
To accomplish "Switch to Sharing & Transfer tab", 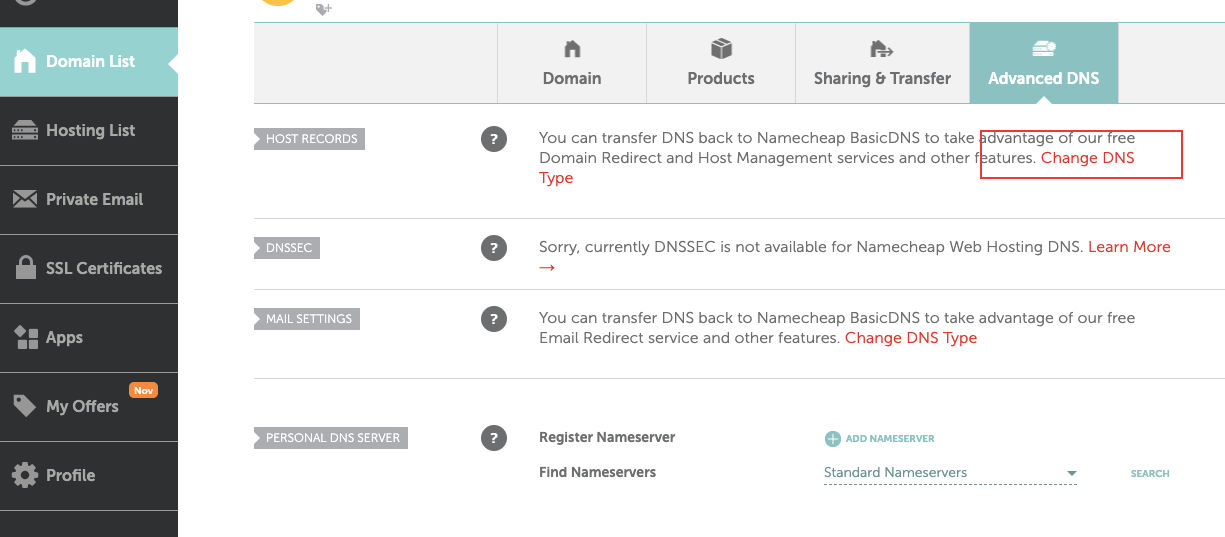I will click(882, 63).
